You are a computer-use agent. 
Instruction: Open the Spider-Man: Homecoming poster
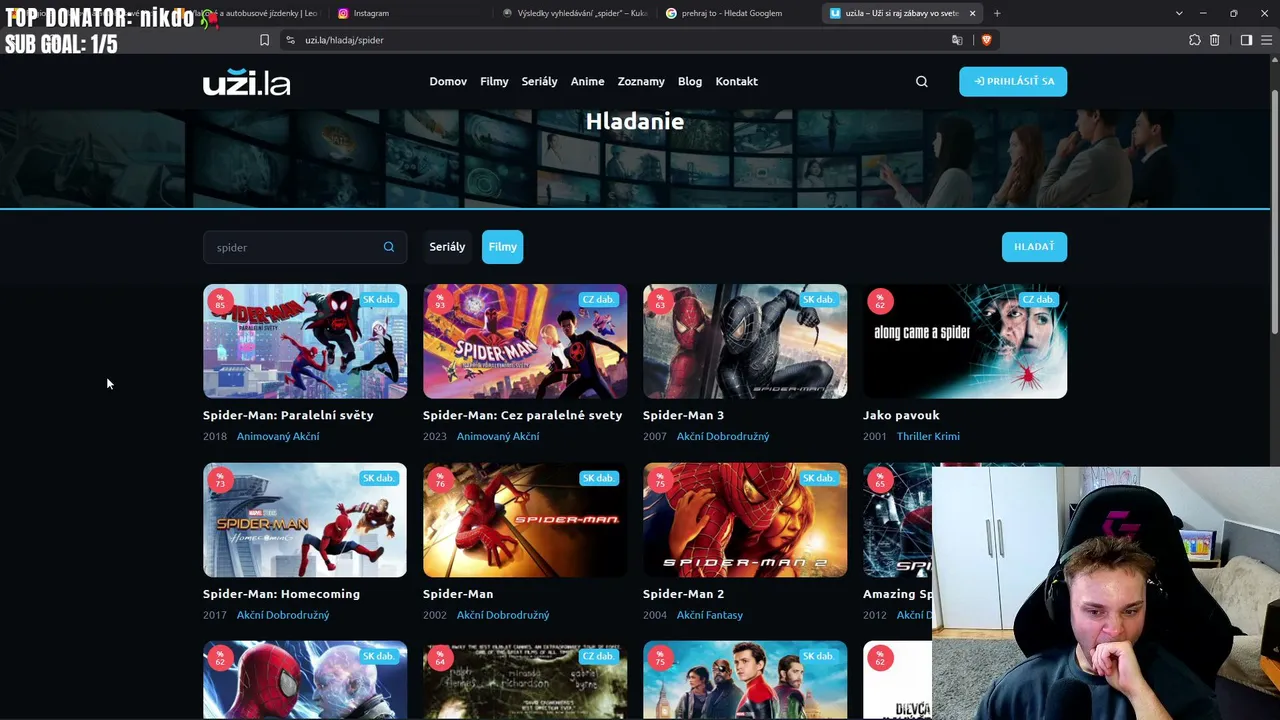tap(305, 520)
